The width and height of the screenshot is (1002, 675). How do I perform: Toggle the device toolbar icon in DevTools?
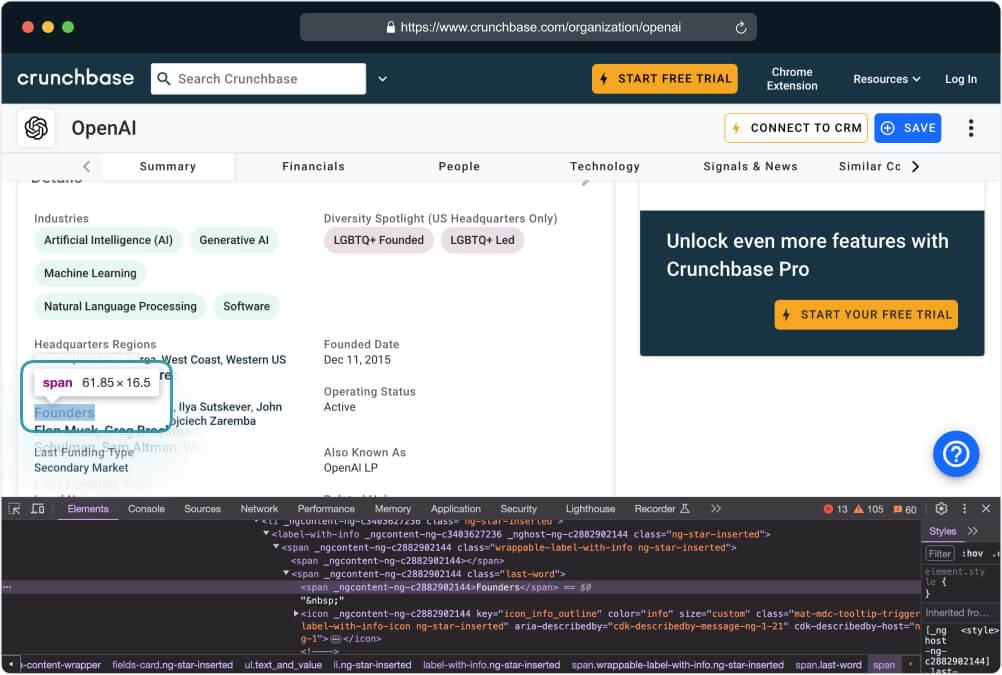tap(37, 509)
